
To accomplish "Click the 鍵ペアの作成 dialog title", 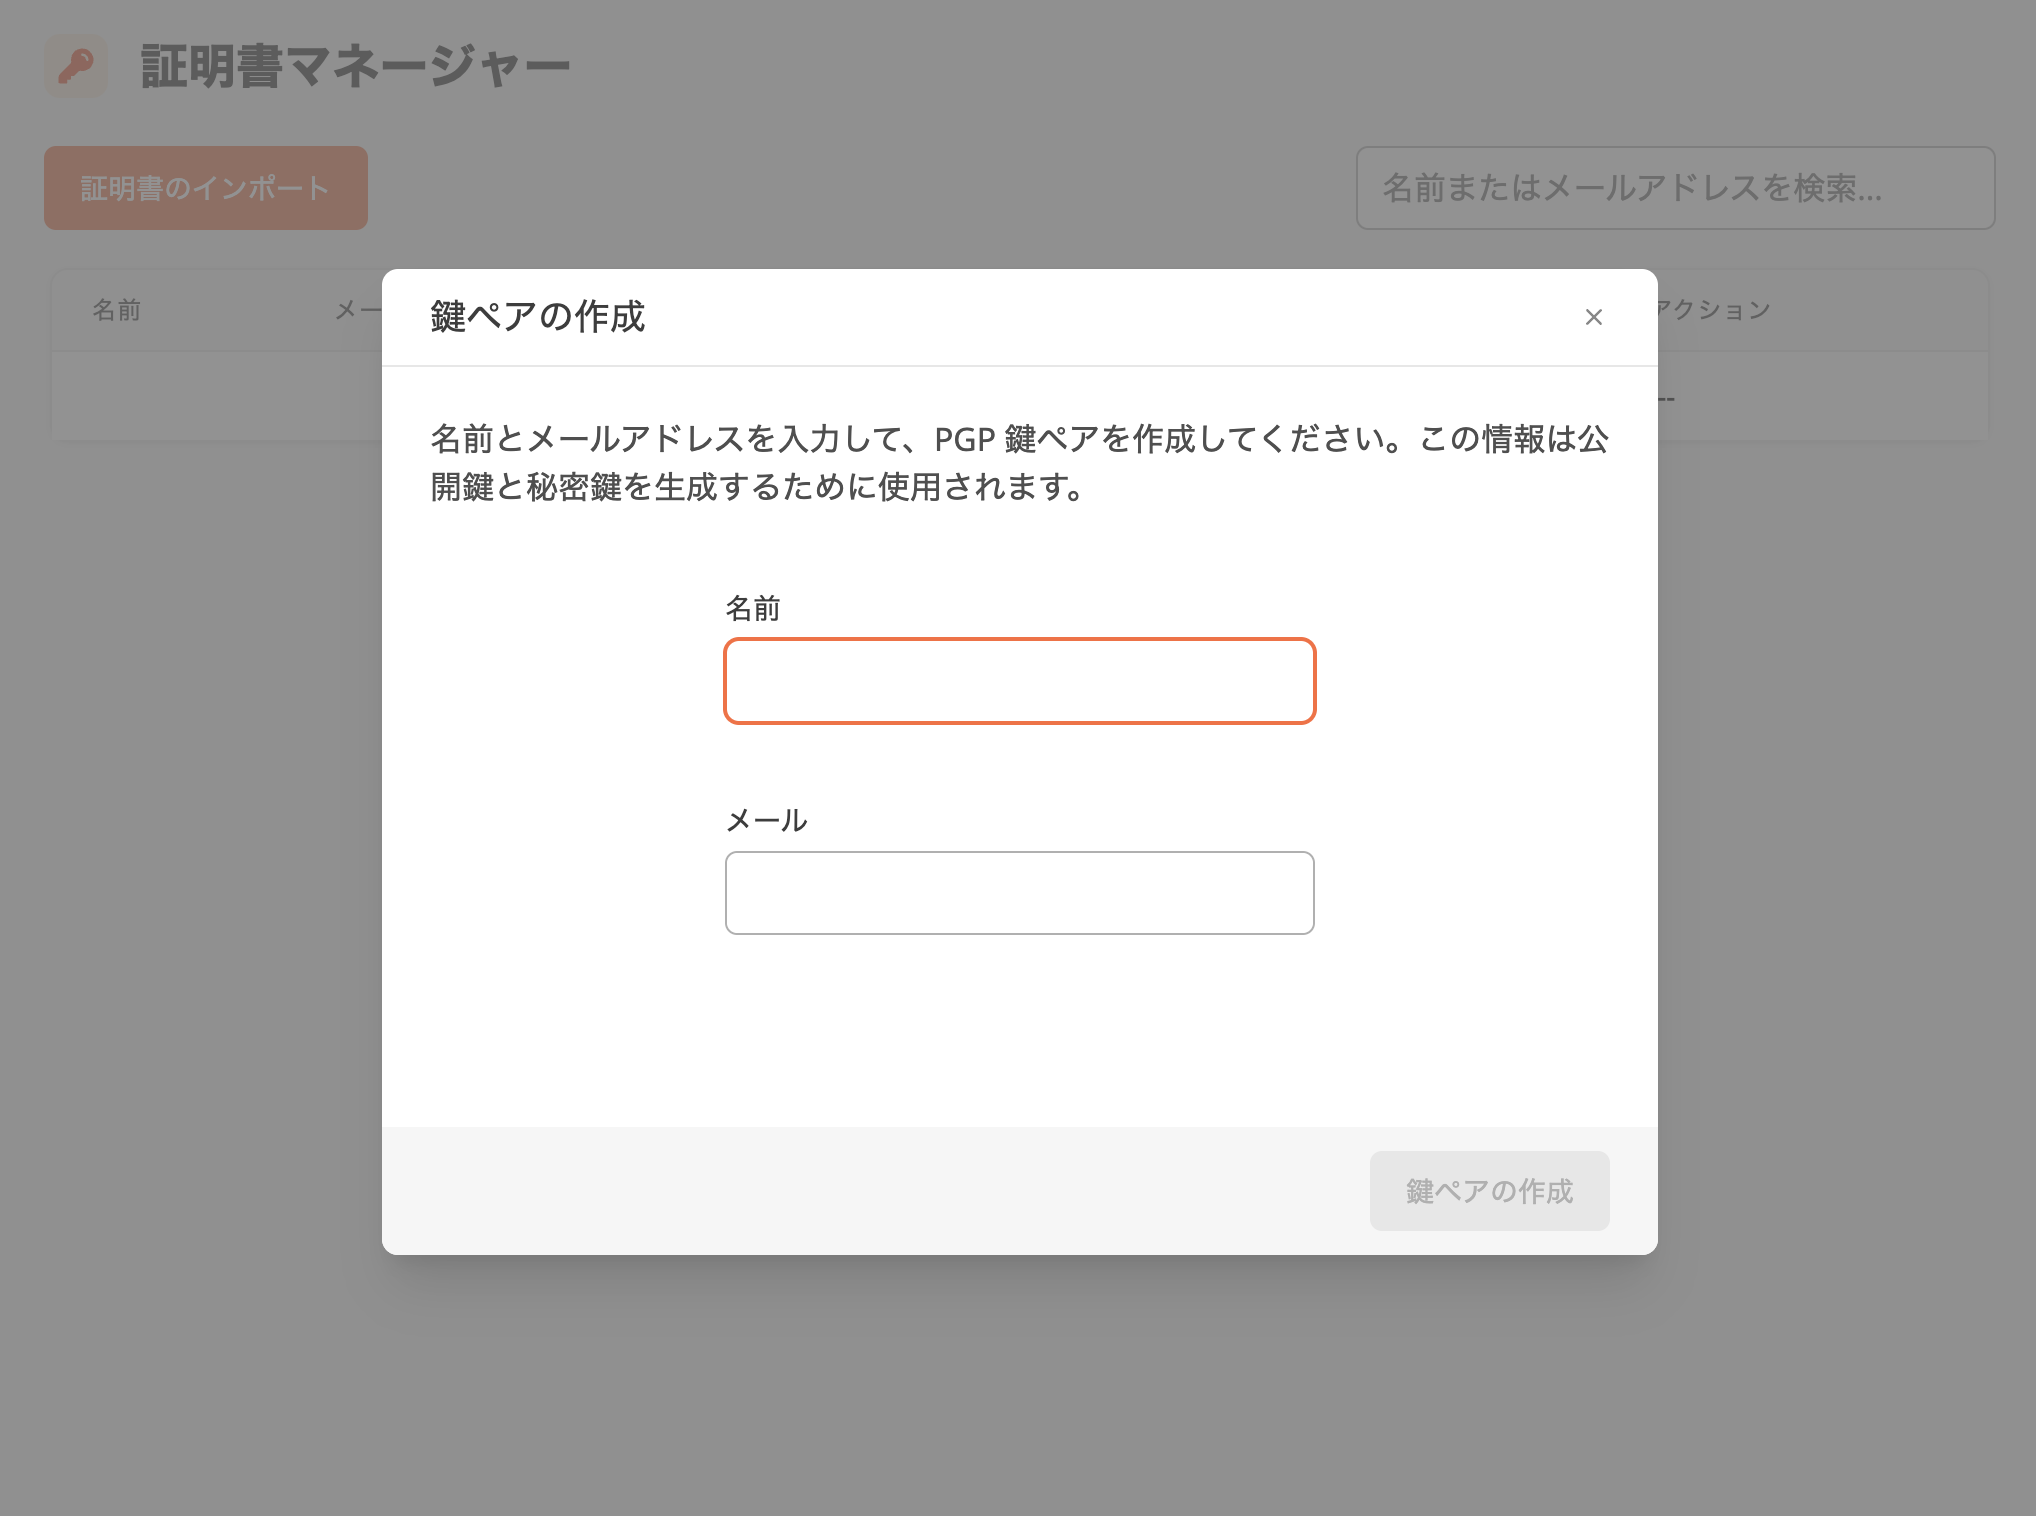I will point(538,316).
